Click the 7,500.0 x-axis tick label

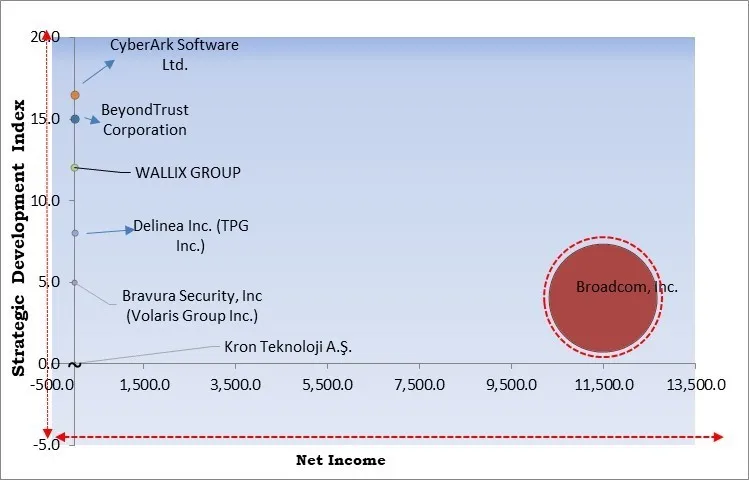tap(419, 384)
